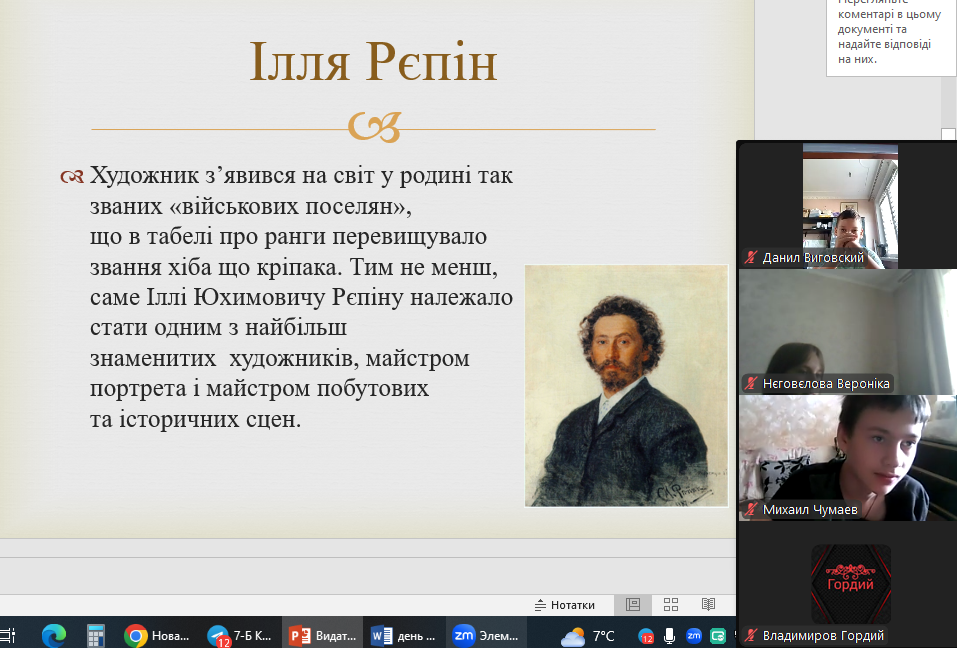Image resolution: width=957 pixels, height=648 pixels.
Task: Select Владимиров Гордий avatar tile
Action: click(850, 584)
